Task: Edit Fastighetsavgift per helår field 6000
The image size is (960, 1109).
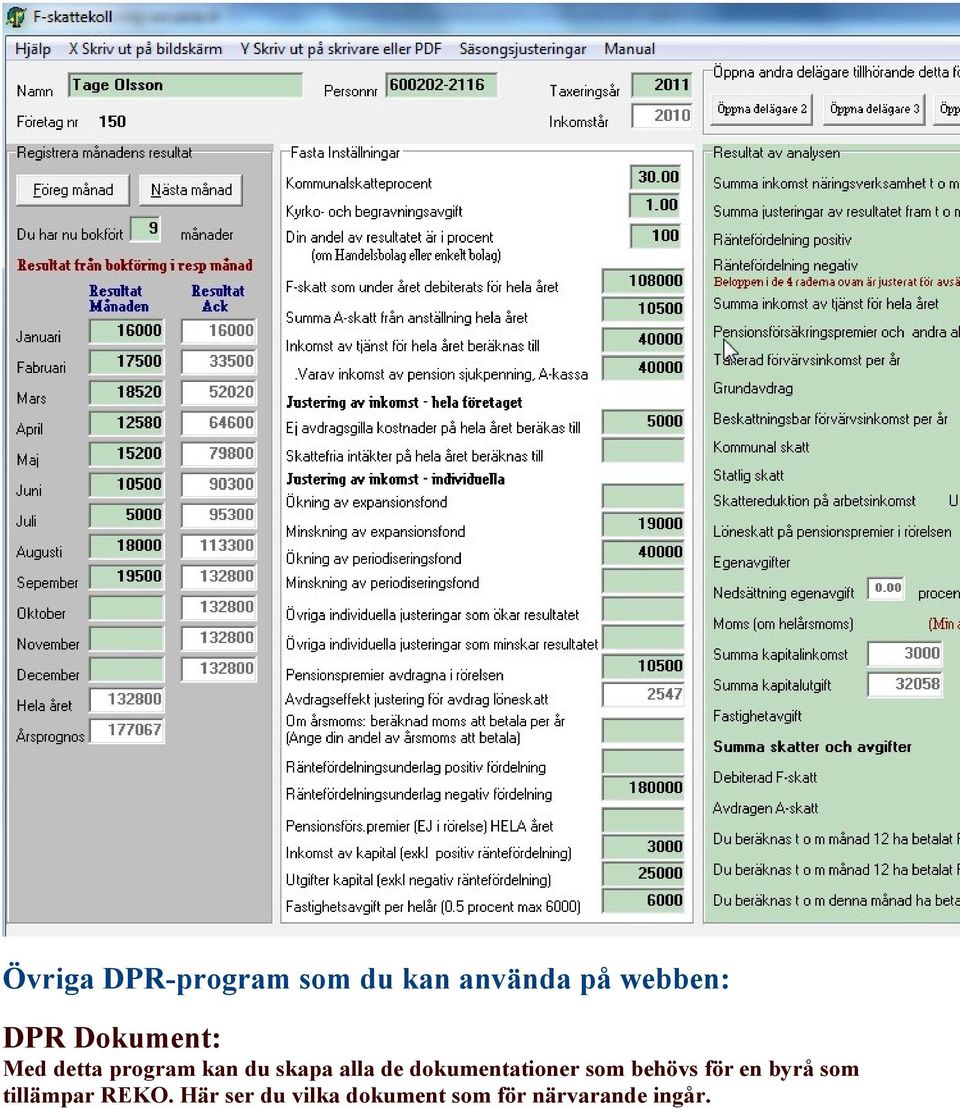Action: pos(643,900)
